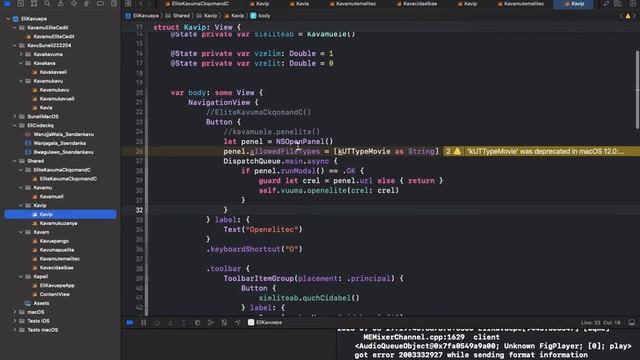The image size is (640, 360).
Task: Pause program execution in debug bar
Action: click(x=144, y=322)
